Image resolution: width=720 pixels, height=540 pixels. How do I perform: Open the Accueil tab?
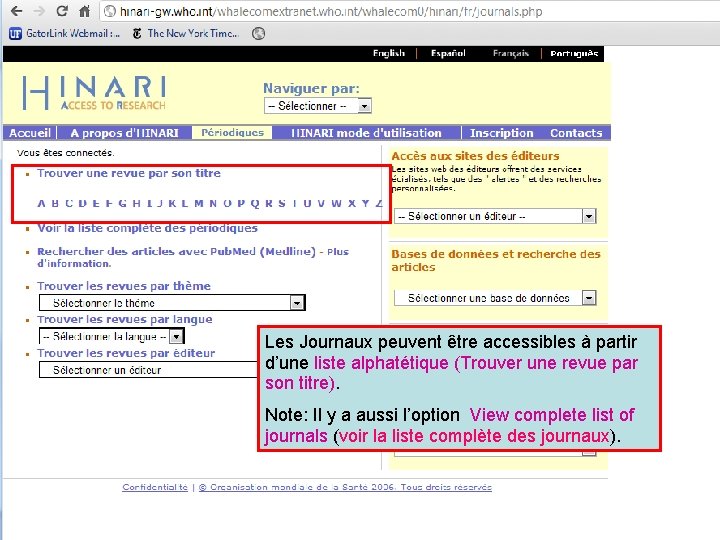coord(30,133)
